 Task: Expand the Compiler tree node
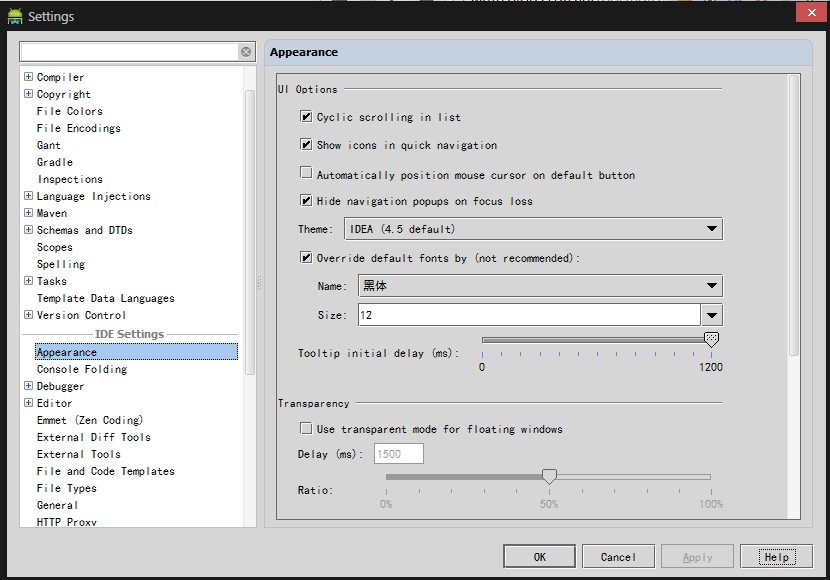29,77
